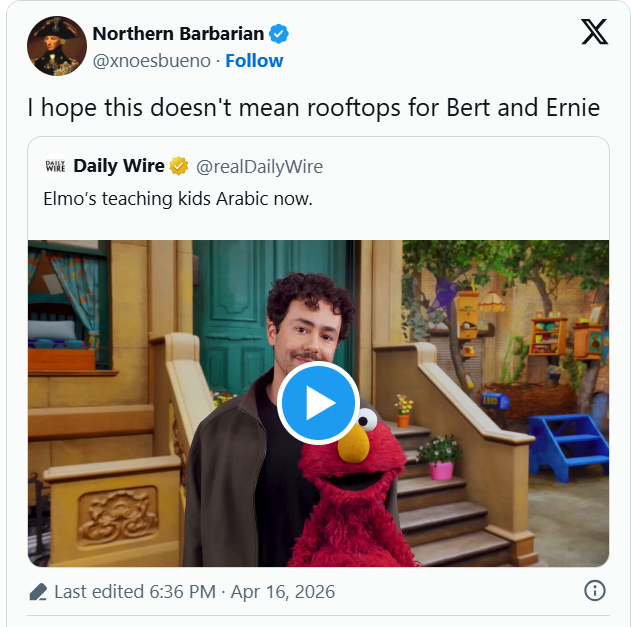Open the info circle icon

594,591
